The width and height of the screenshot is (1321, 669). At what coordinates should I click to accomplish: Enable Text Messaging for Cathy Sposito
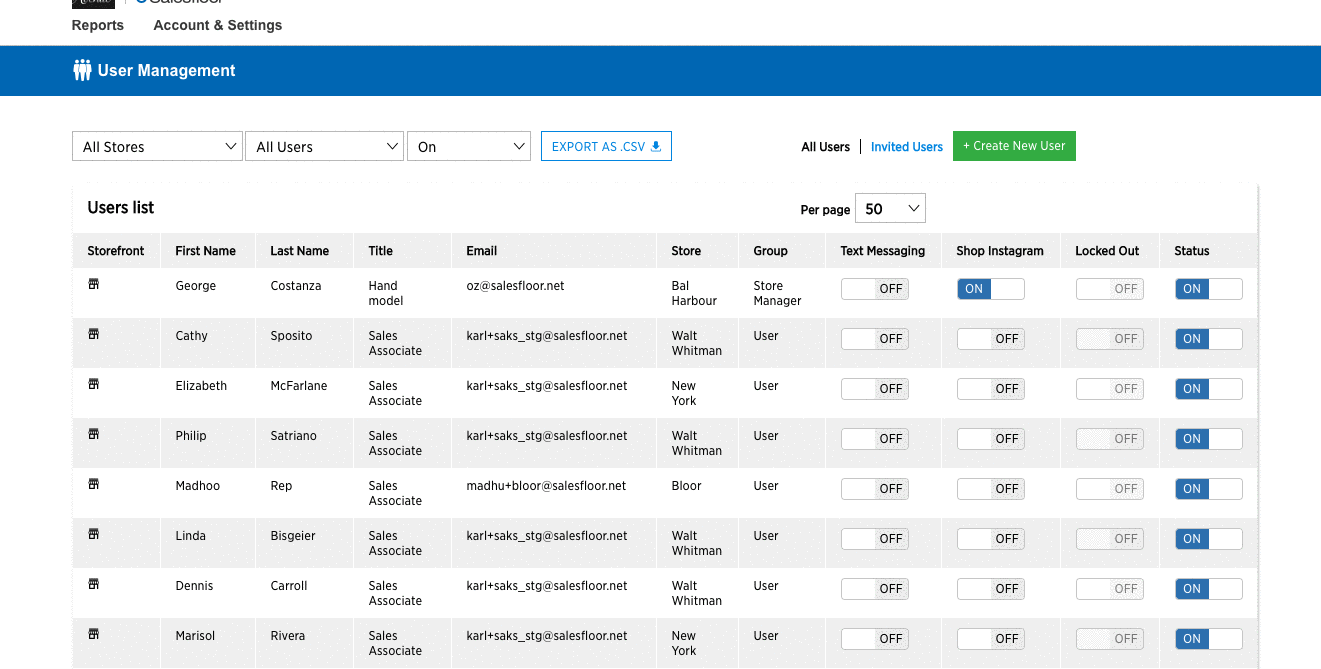pyautogui.click(x=874, y=339)
